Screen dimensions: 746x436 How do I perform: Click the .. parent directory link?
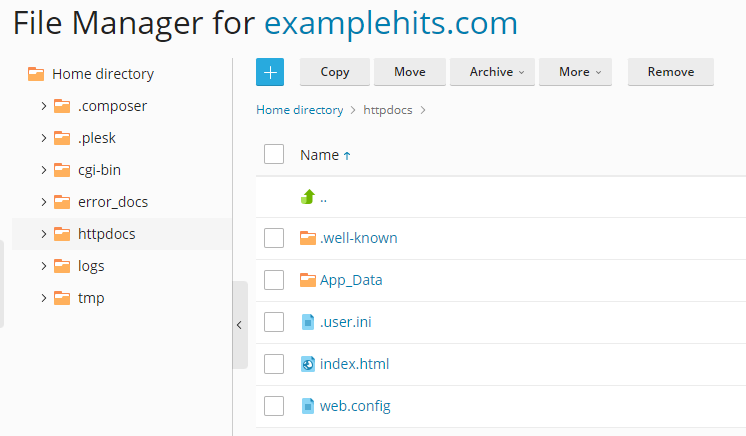tap(324, 198)
